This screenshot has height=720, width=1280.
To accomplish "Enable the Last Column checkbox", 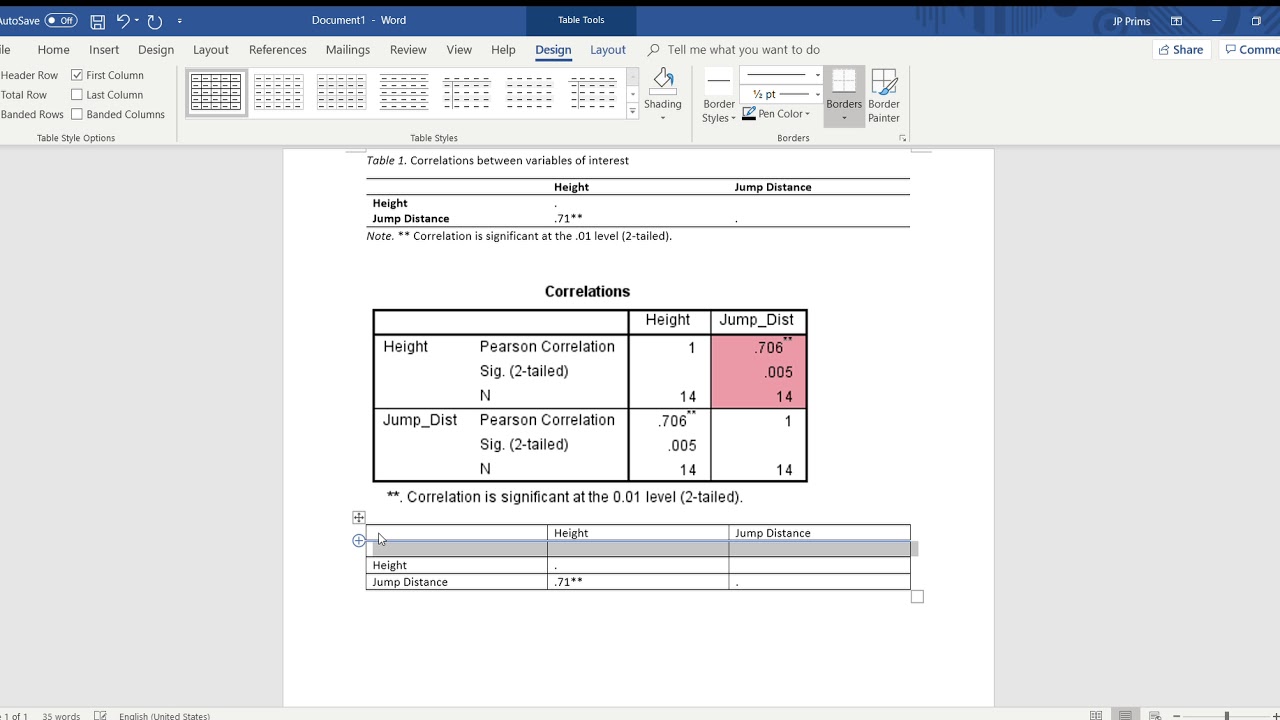I will pos(77,95).
